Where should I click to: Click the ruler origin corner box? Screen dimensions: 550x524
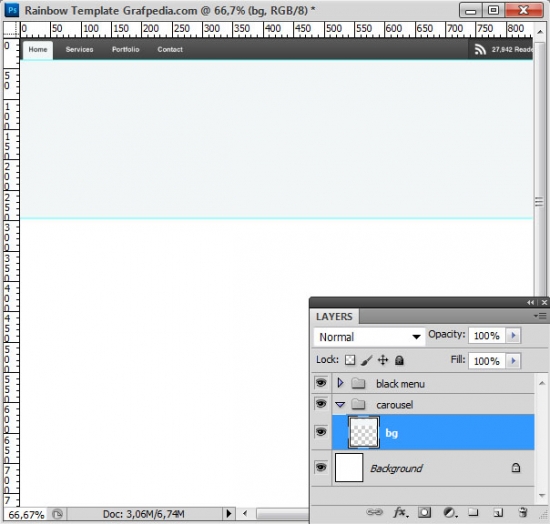(11, 29)
